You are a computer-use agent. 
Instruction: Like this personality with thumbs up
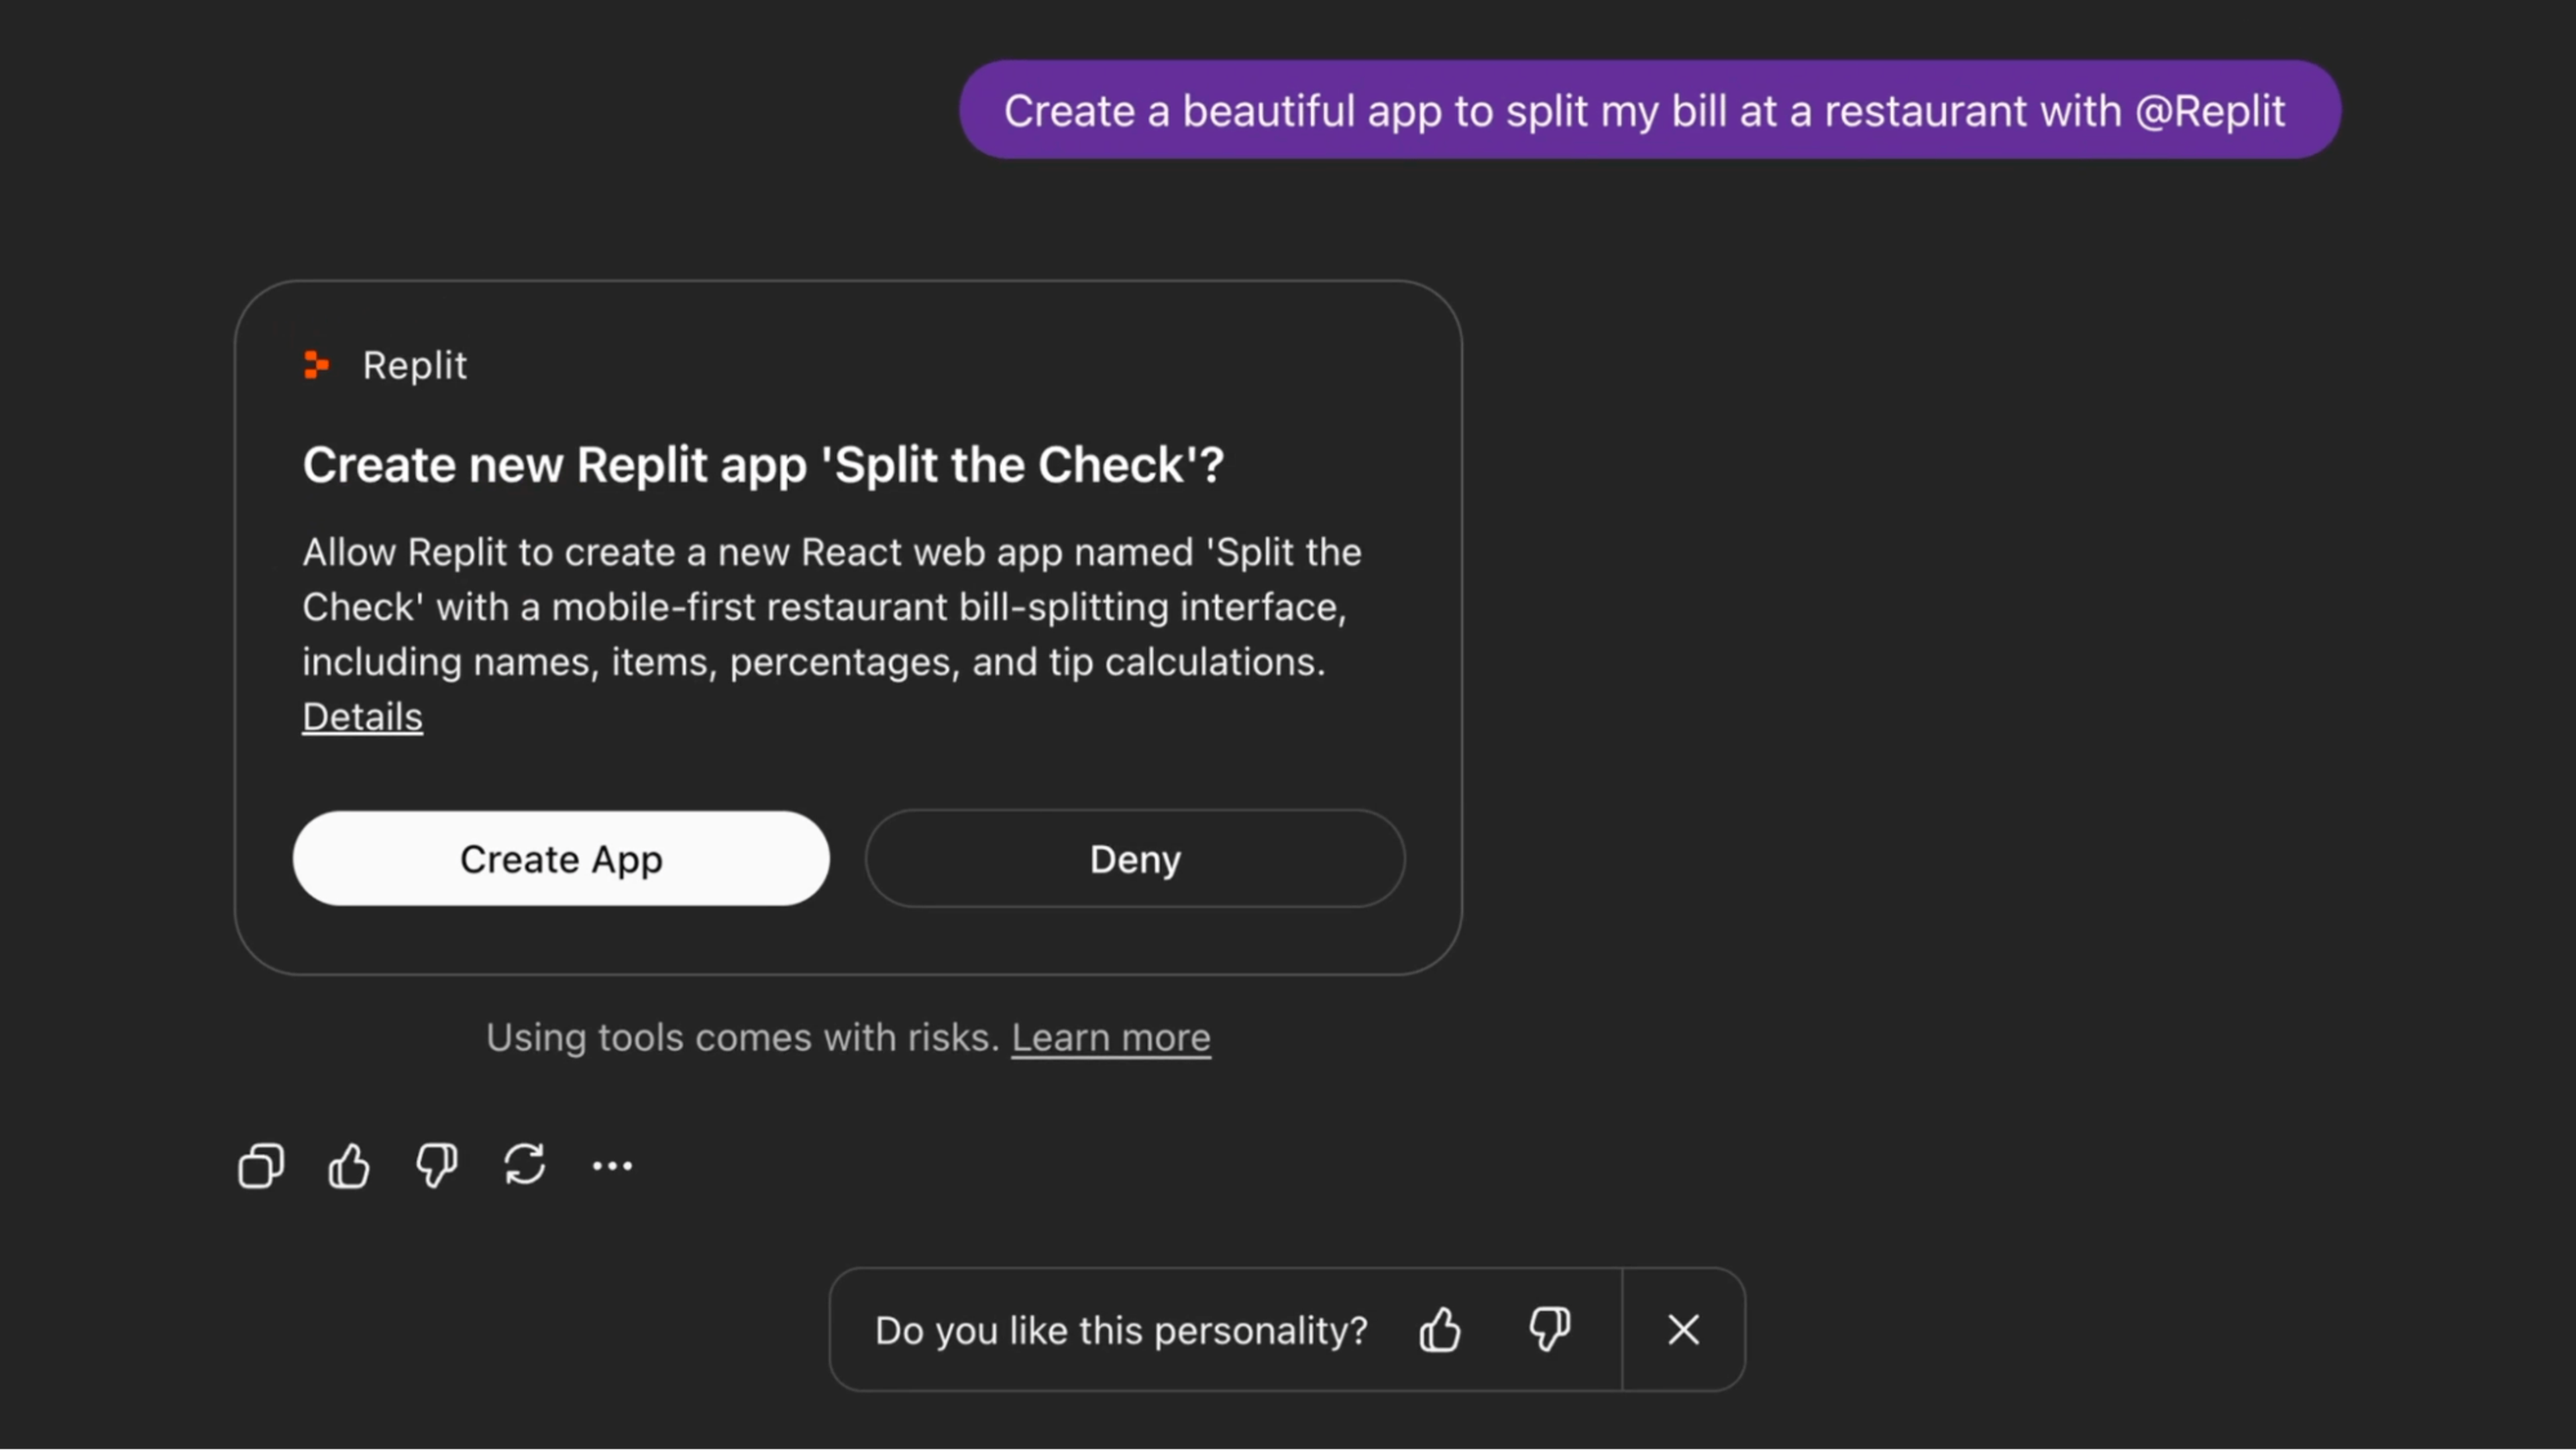(1439, 1330)
